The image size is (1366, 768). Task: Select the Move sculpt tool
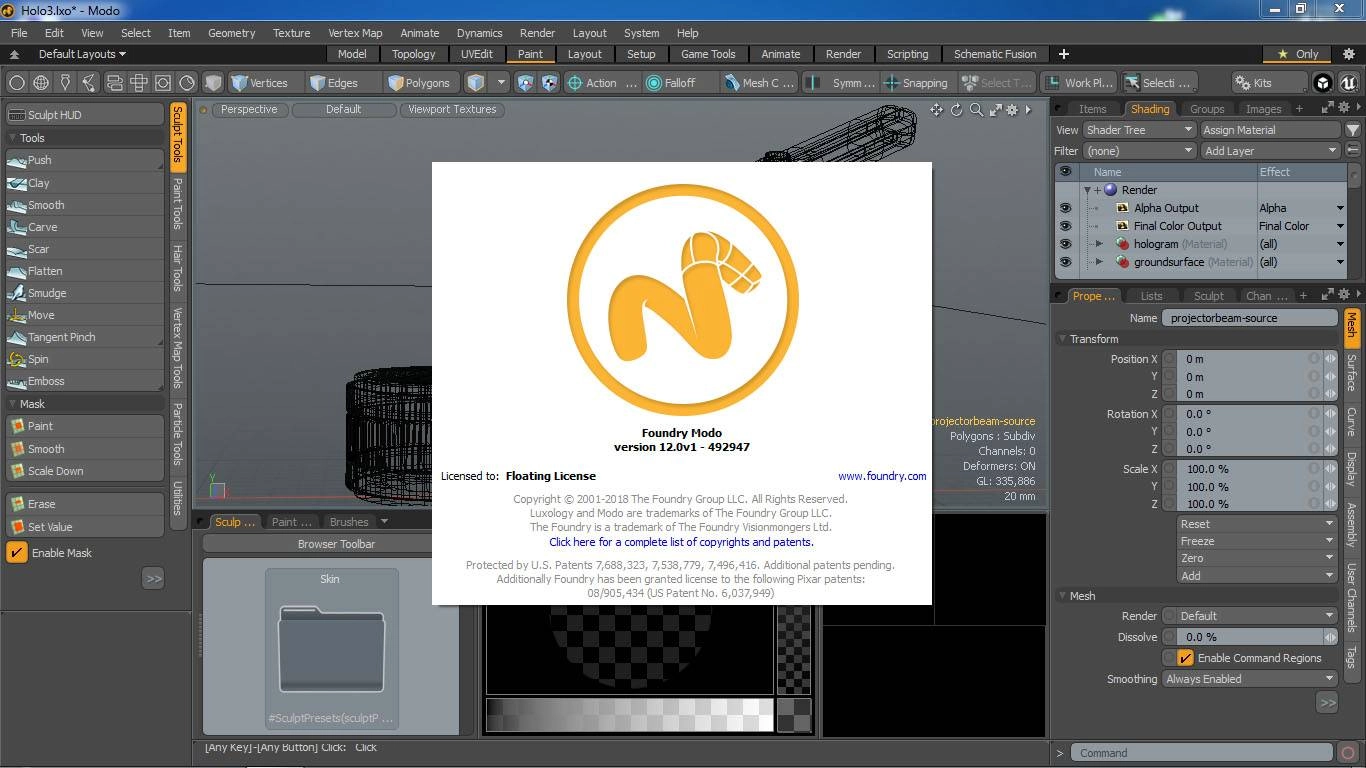point(84,315)
